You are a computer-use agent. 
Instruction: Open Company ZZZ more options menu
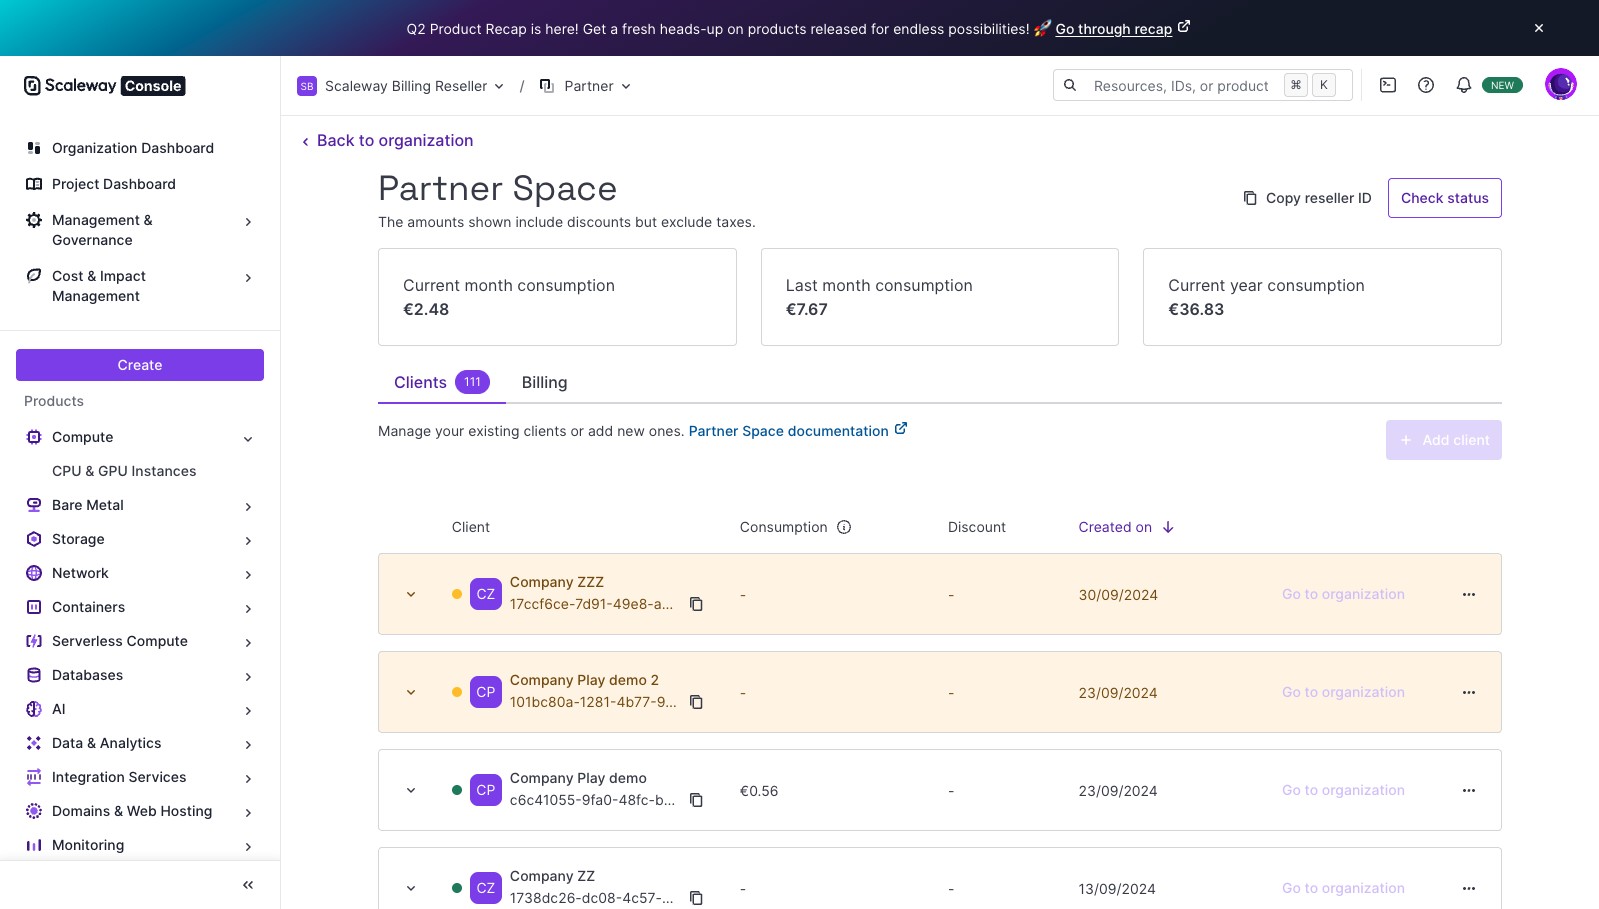(1469, 594)
